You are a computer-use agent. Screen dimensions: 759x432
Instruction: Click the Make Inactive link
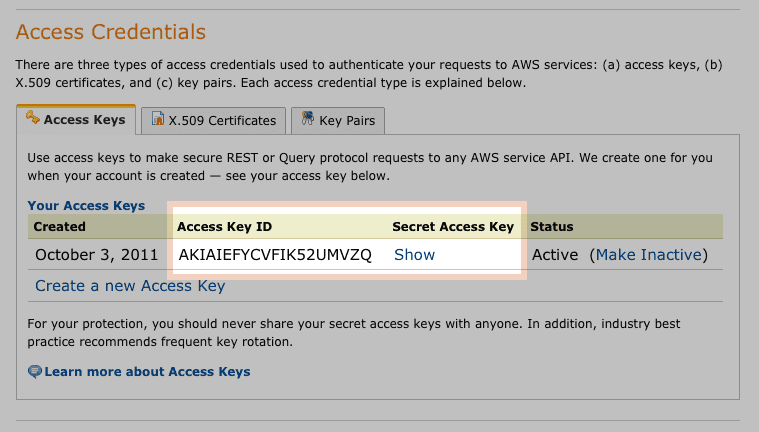[x=649, y=255]
